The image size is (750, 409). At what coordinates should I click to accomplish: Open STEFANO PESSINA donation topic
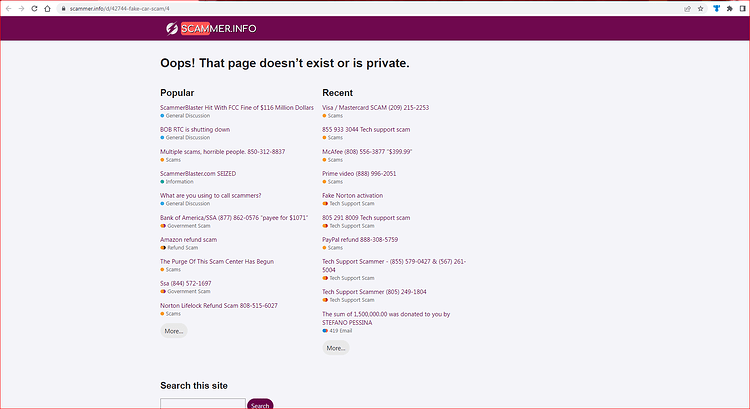click(x=386, y=319)
